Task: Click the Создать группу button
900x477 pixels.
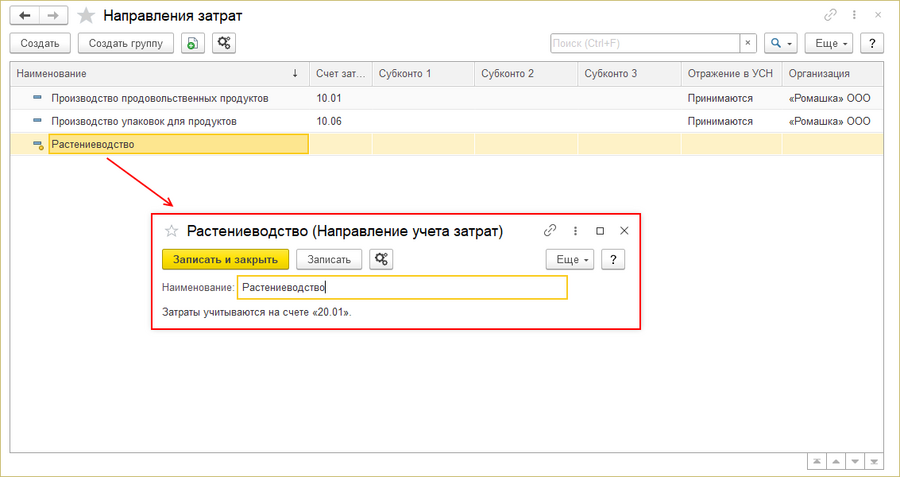Action: click(x=126, y=43)
